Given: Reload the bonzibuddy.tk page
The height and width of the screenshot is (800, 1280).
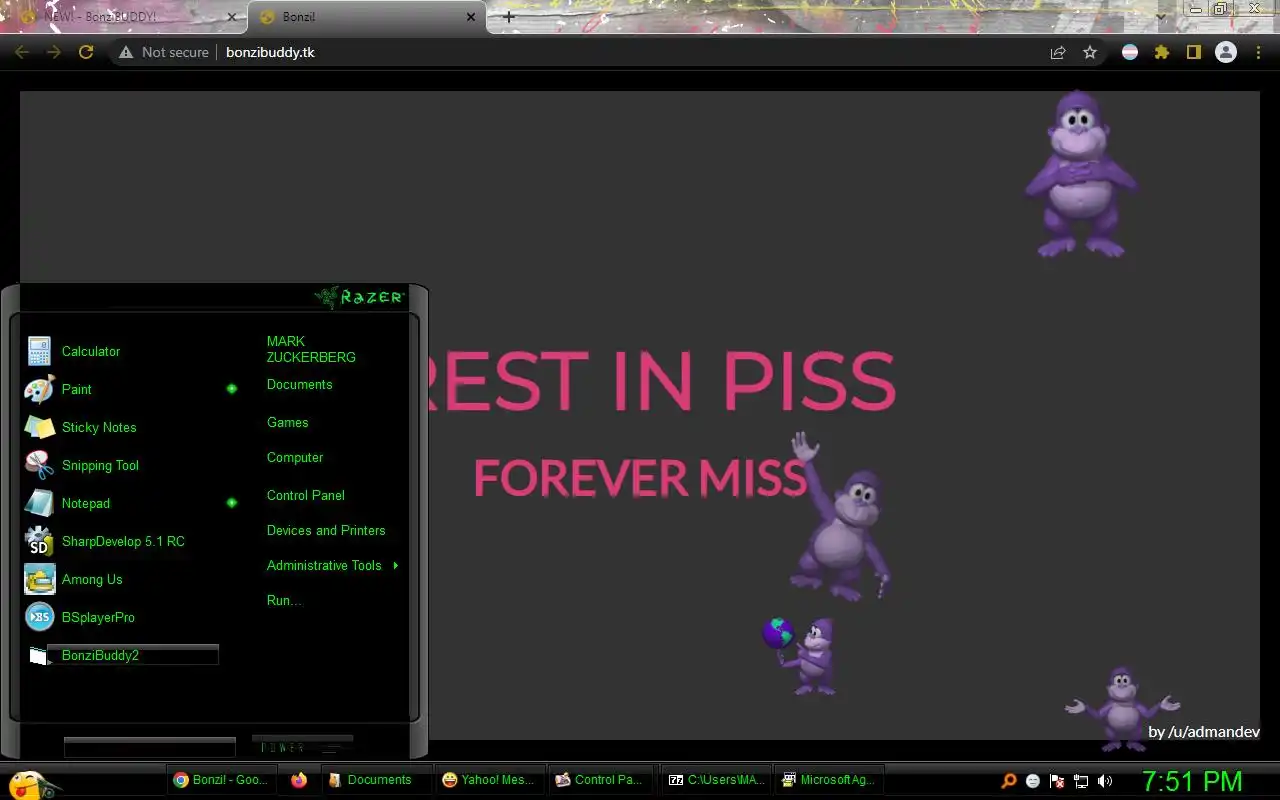Looking at the screenshot, I should click(86, 52).
